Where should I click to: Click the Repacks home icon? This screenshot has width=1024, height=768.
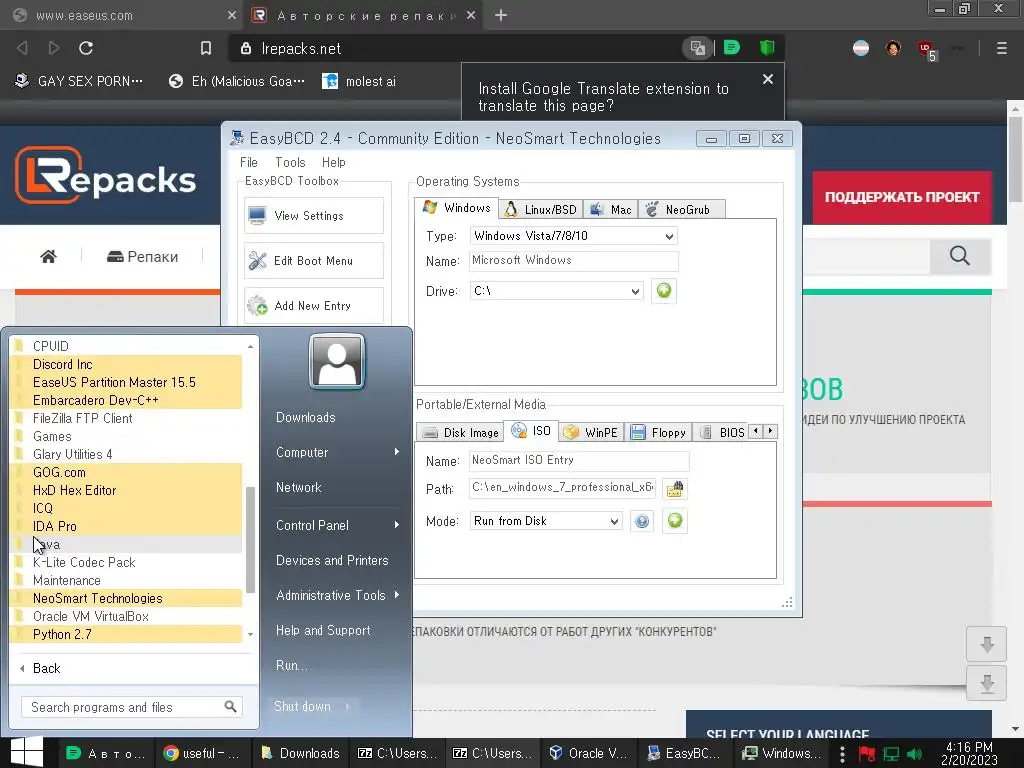click(48, 256)
